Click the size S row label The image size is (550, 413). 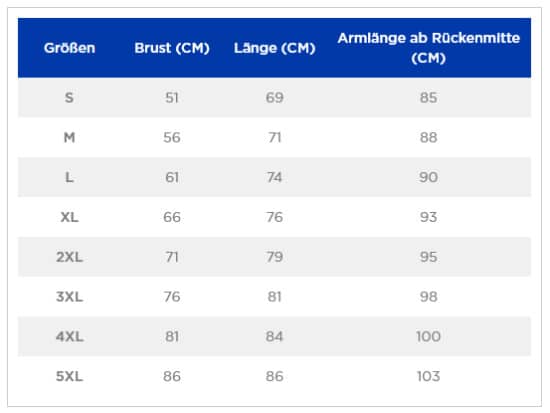point(69,98)
